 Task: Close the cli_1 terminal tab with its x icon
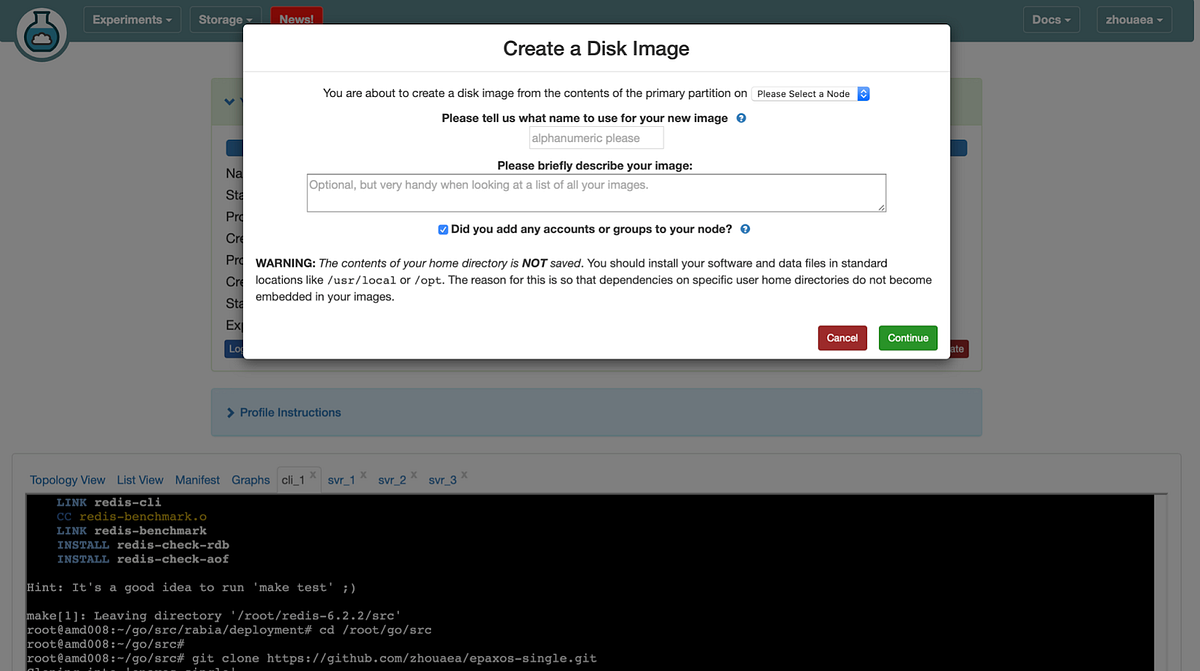point(311,472)
